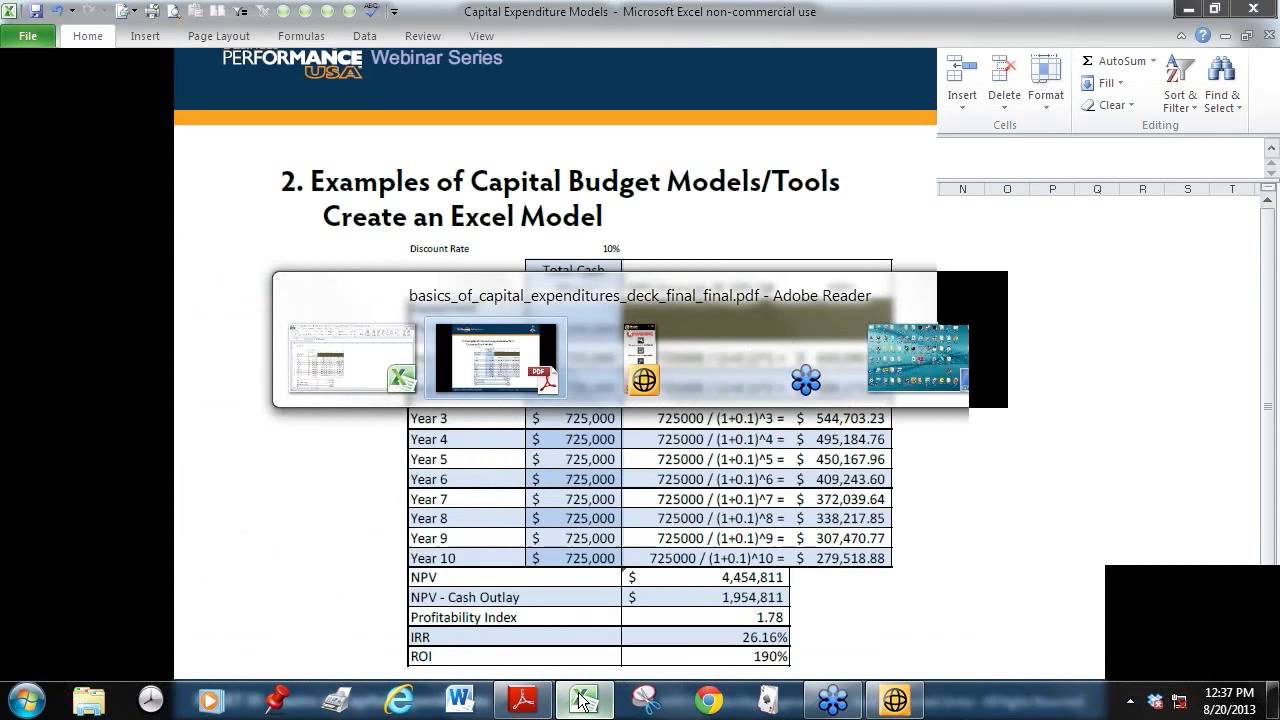The width and height of the screenshot is (1280, 720).
Task: Select column Q header
Action: [1097, 189]
